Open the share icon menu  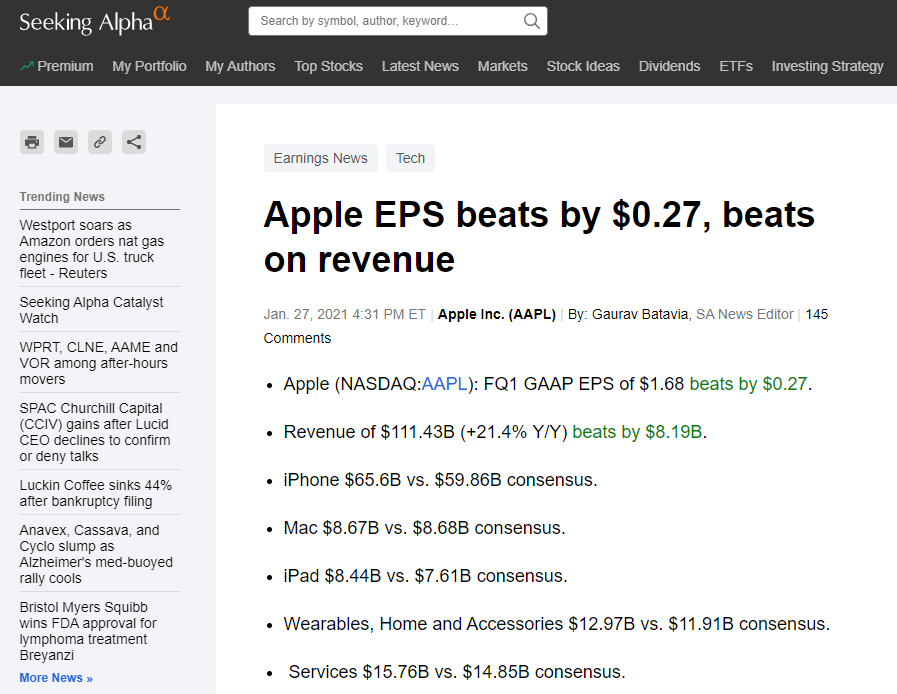coord(134,142)
